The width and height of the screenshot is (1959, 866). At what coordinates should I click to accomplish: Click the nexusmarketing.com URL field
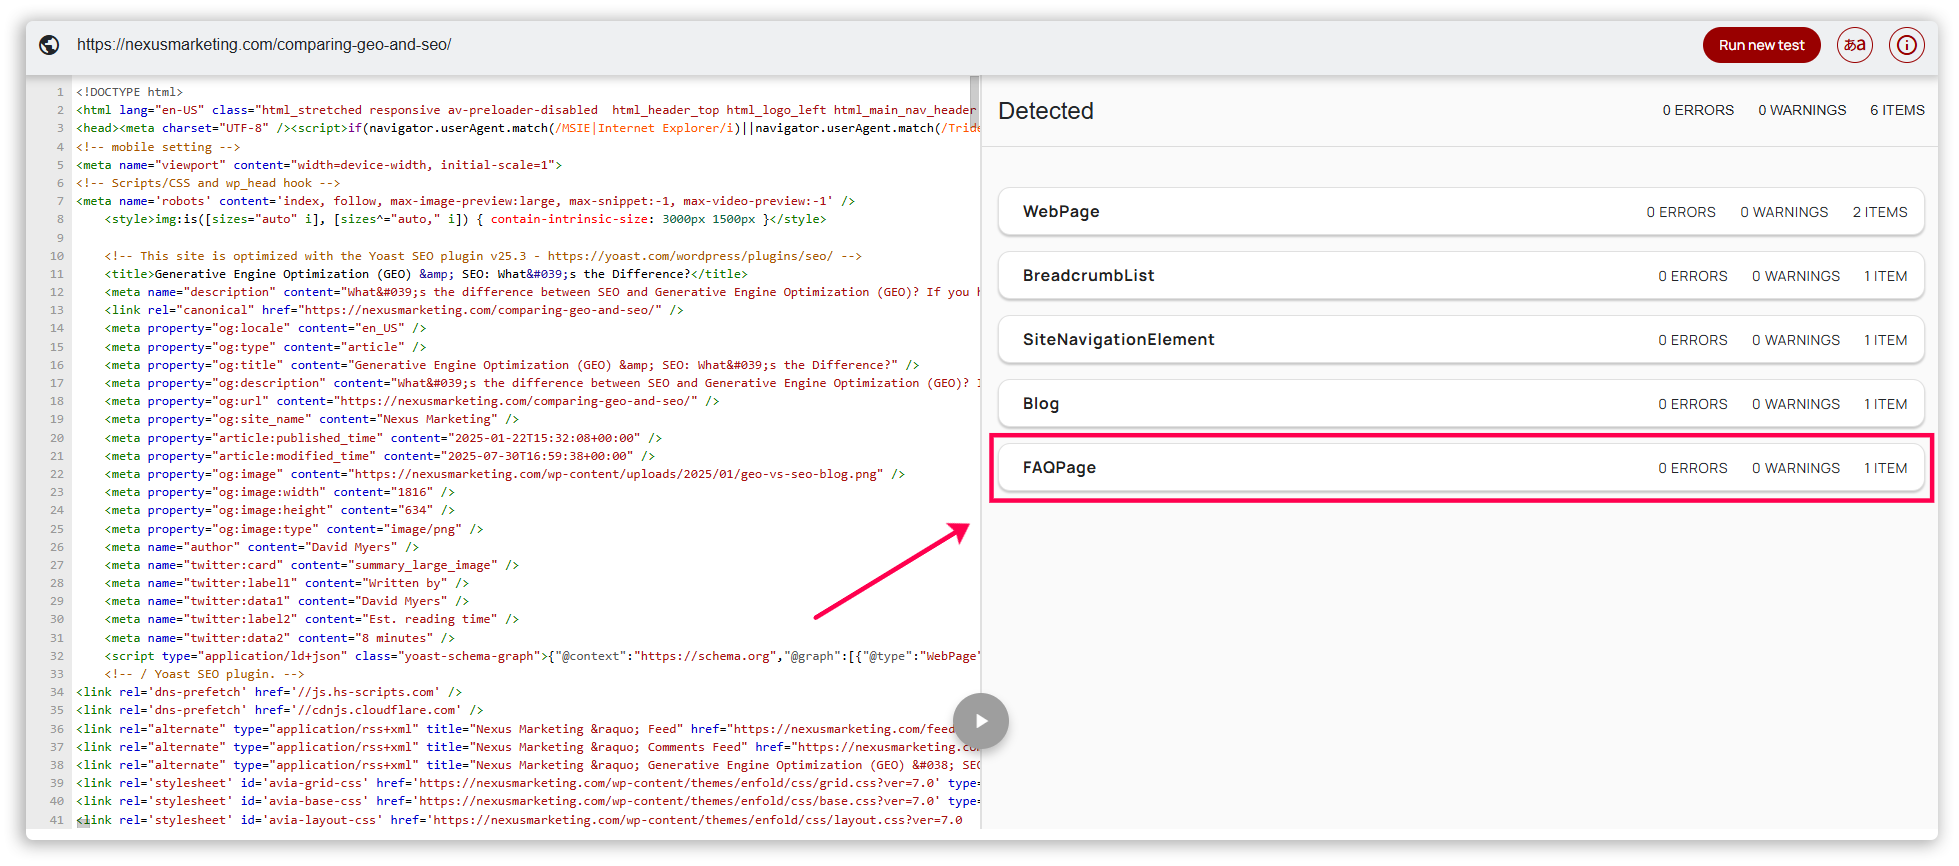pyautogui.click(x=264, y=45)
